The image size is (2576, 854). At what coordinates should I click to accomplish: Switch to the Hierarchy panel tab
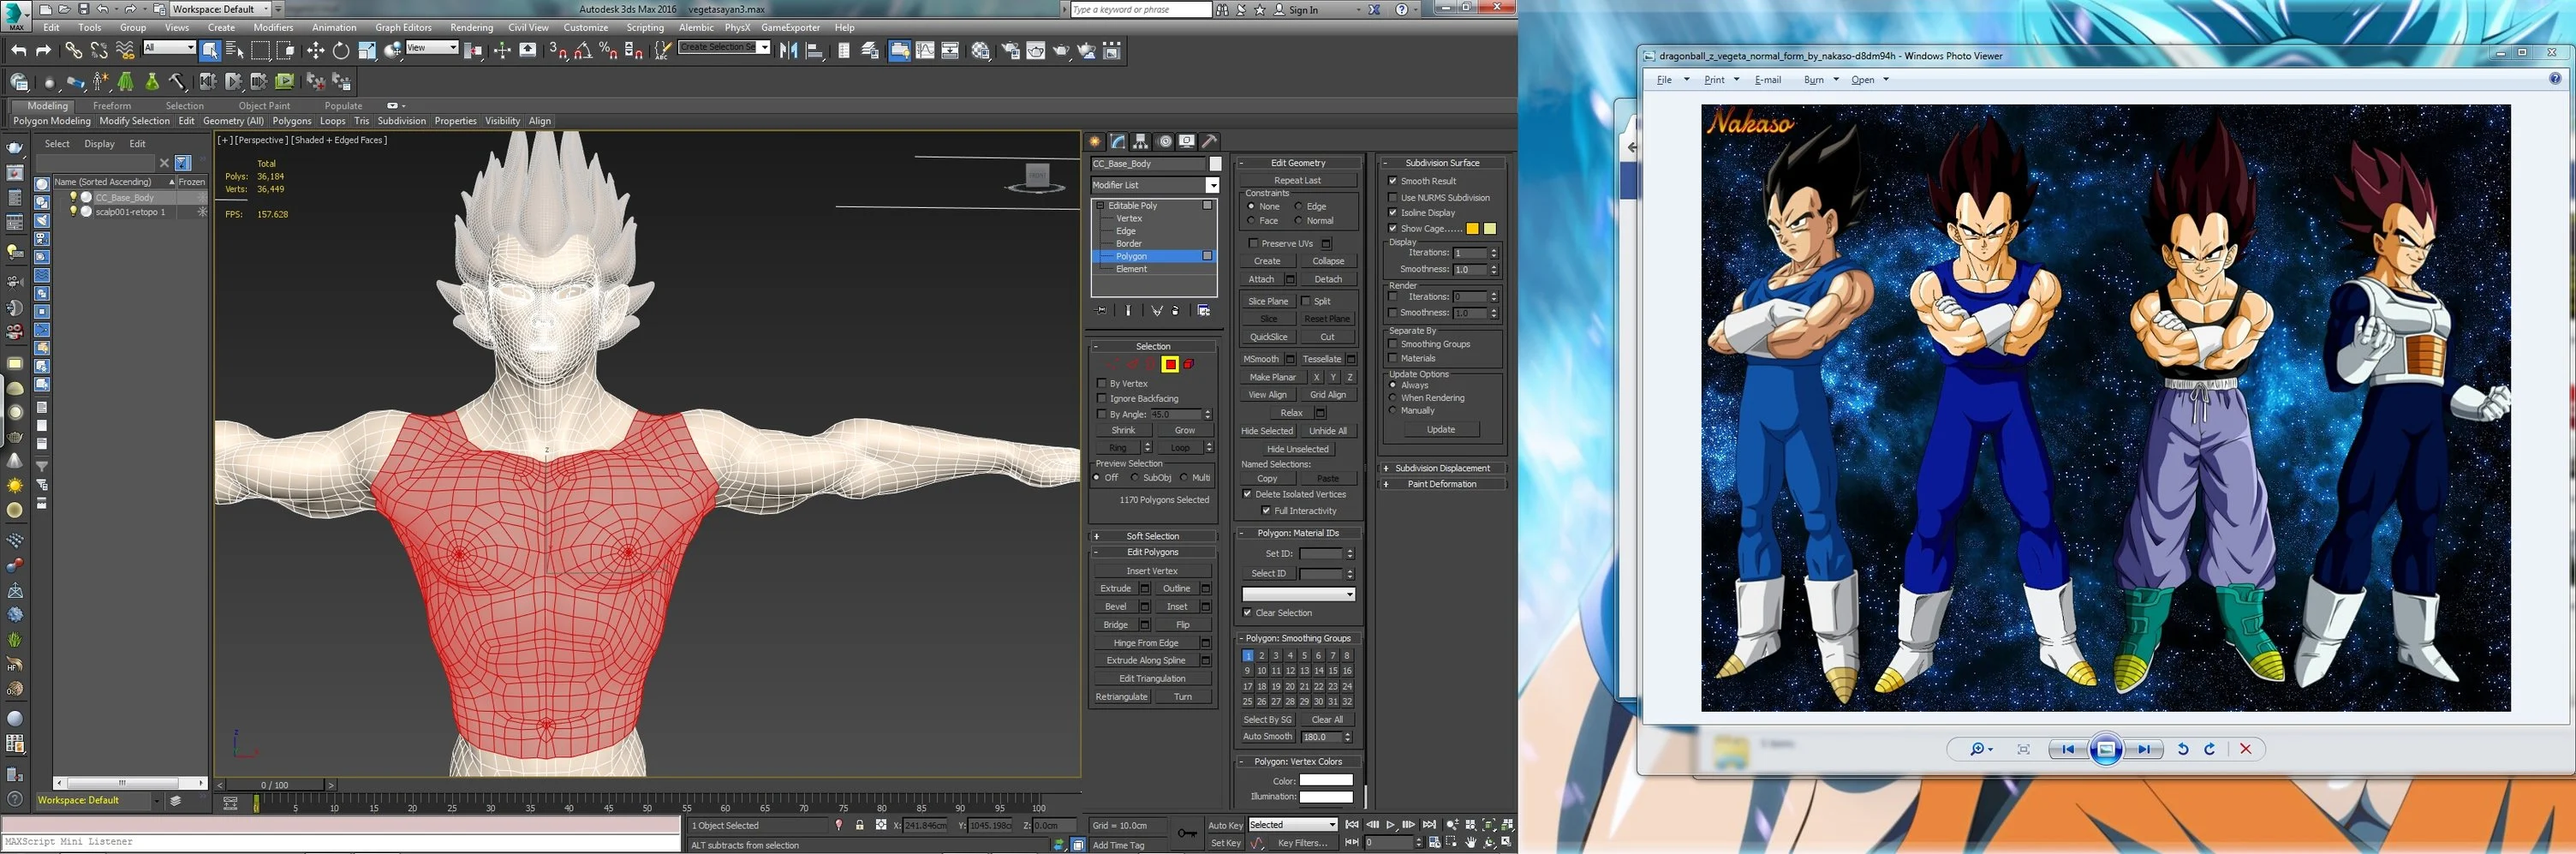1141,141
